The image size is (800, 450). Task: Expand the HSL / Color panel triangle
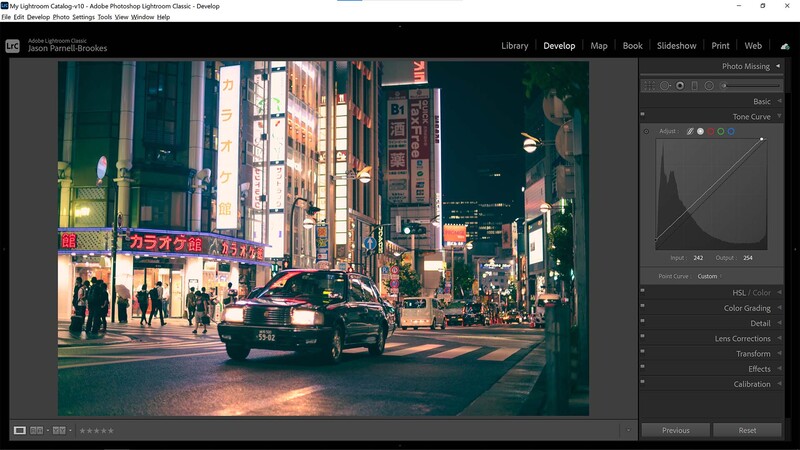tap(779, 292)
